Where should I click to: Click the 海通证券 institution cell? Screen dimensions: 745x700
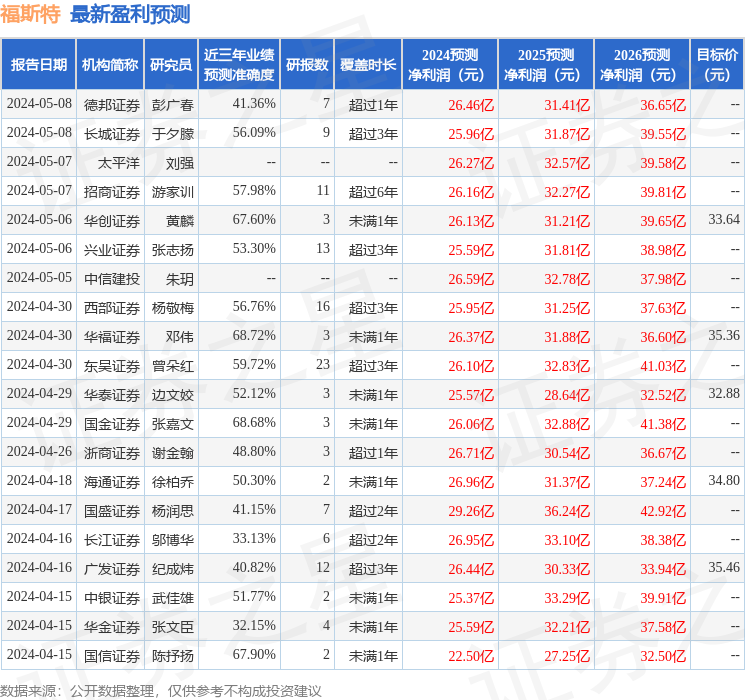click(112, 482)
